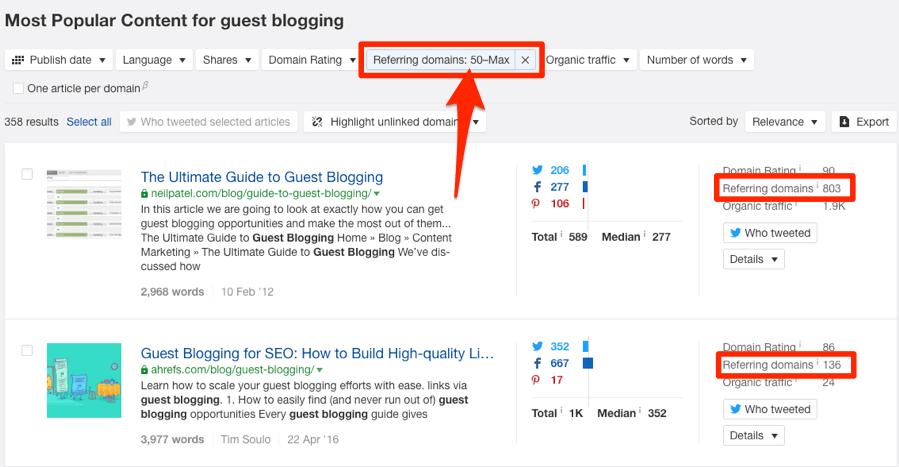This screenshot has height=467, width=899.
Task: Expand the arrow next to neilpatel.com URL
Action: (377, 194)
